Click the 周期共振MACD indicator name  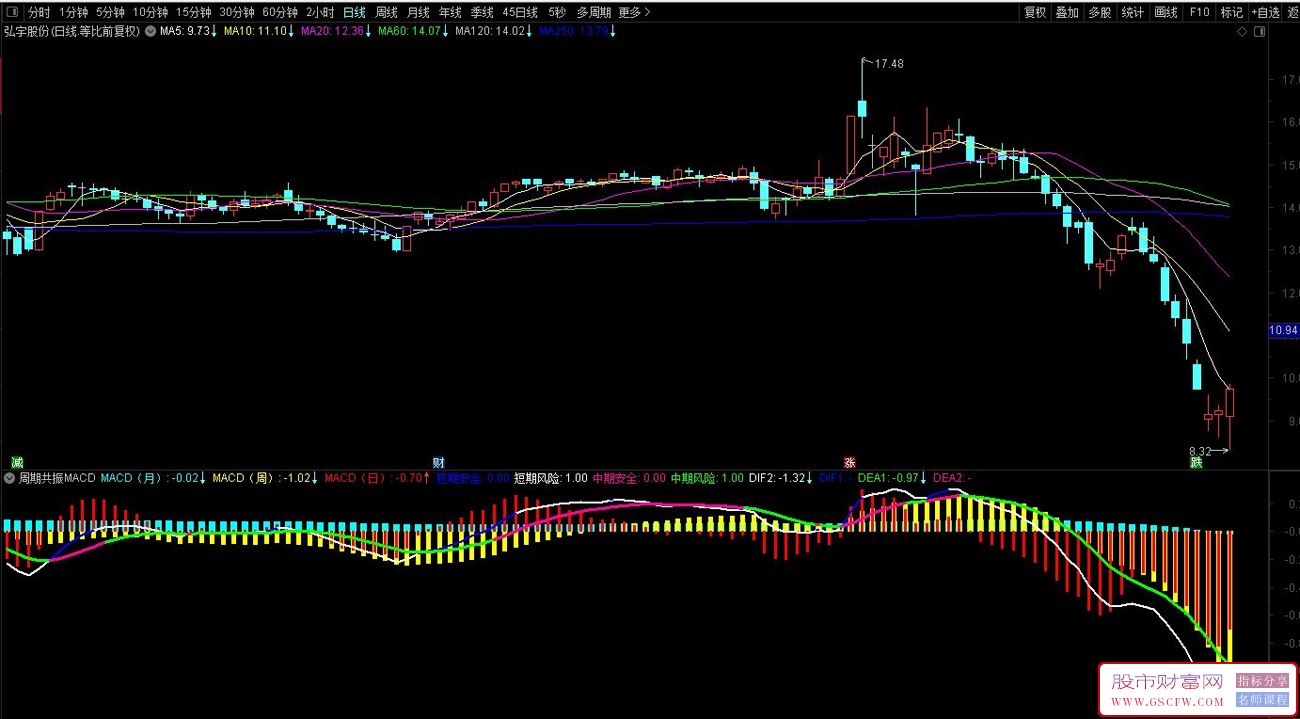pos(57,478)
